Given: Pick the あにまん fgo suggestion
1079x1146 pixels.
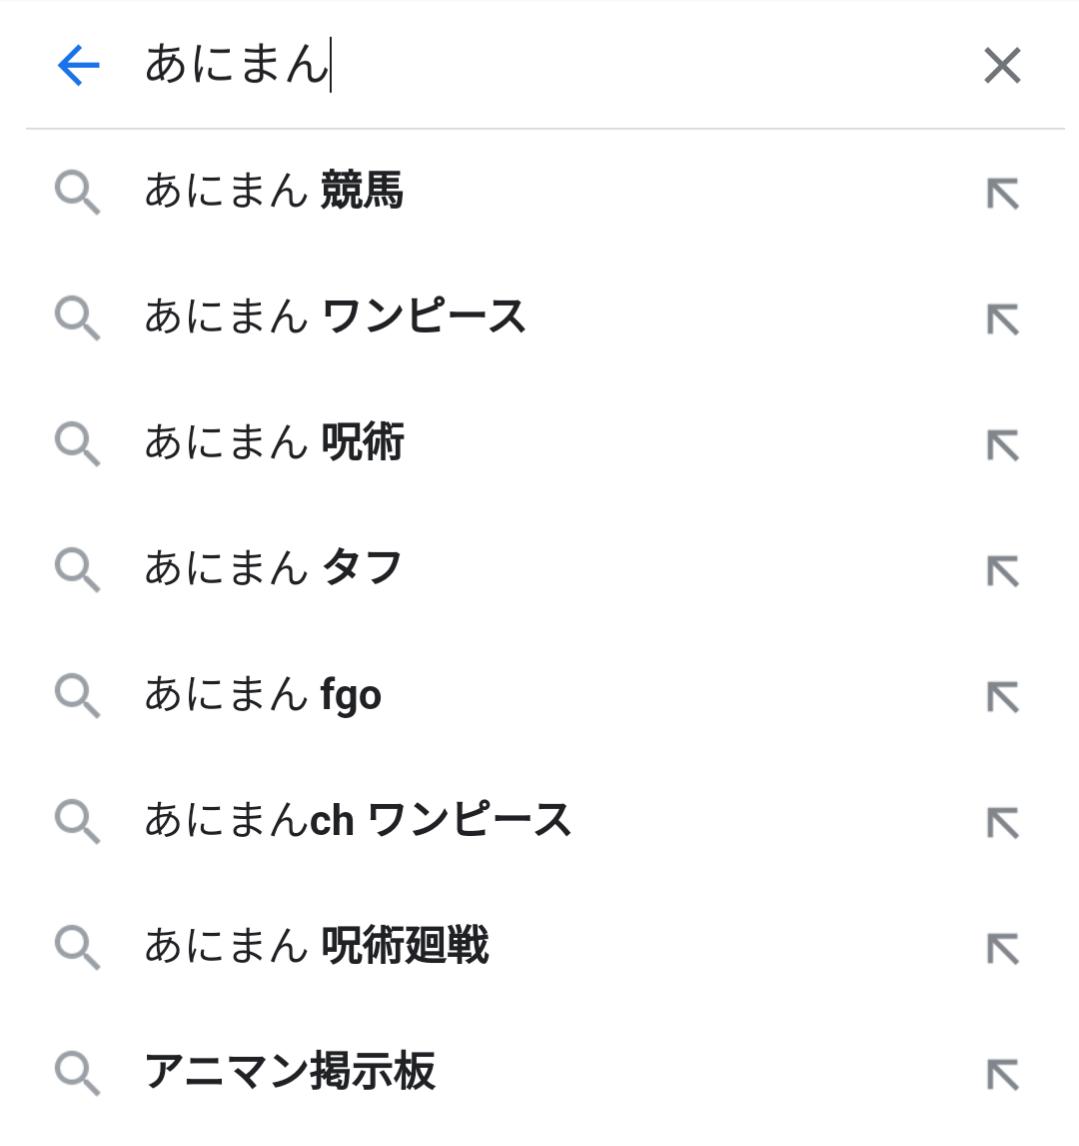Looking at the screenshot, I should (x=263, y=695).
